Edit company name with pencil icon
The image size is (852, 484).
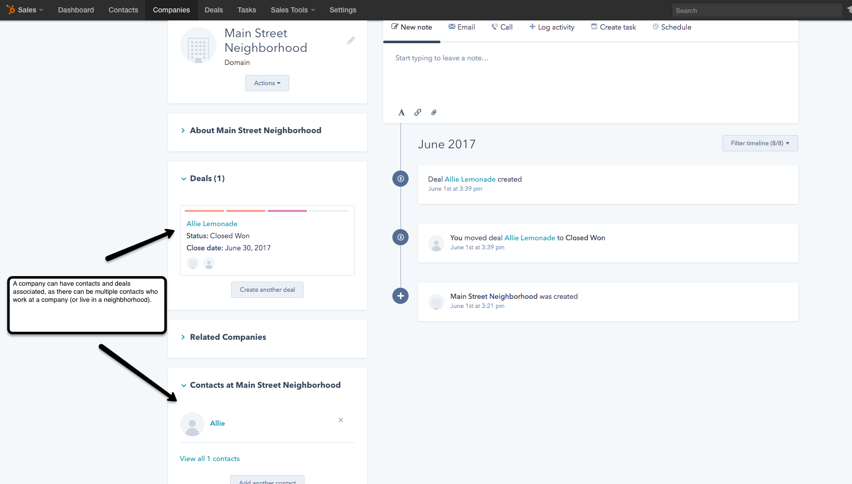click(x=351, y=40)
